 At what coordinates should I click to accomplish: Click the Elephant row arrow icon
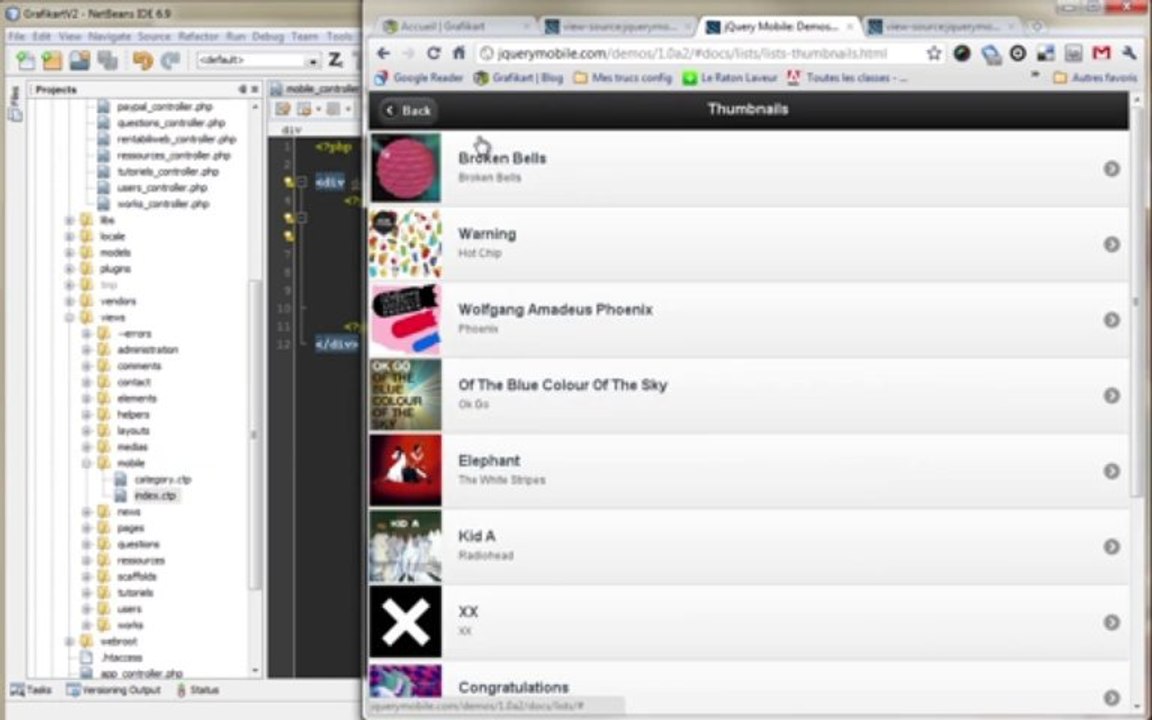click(1112, 471)
